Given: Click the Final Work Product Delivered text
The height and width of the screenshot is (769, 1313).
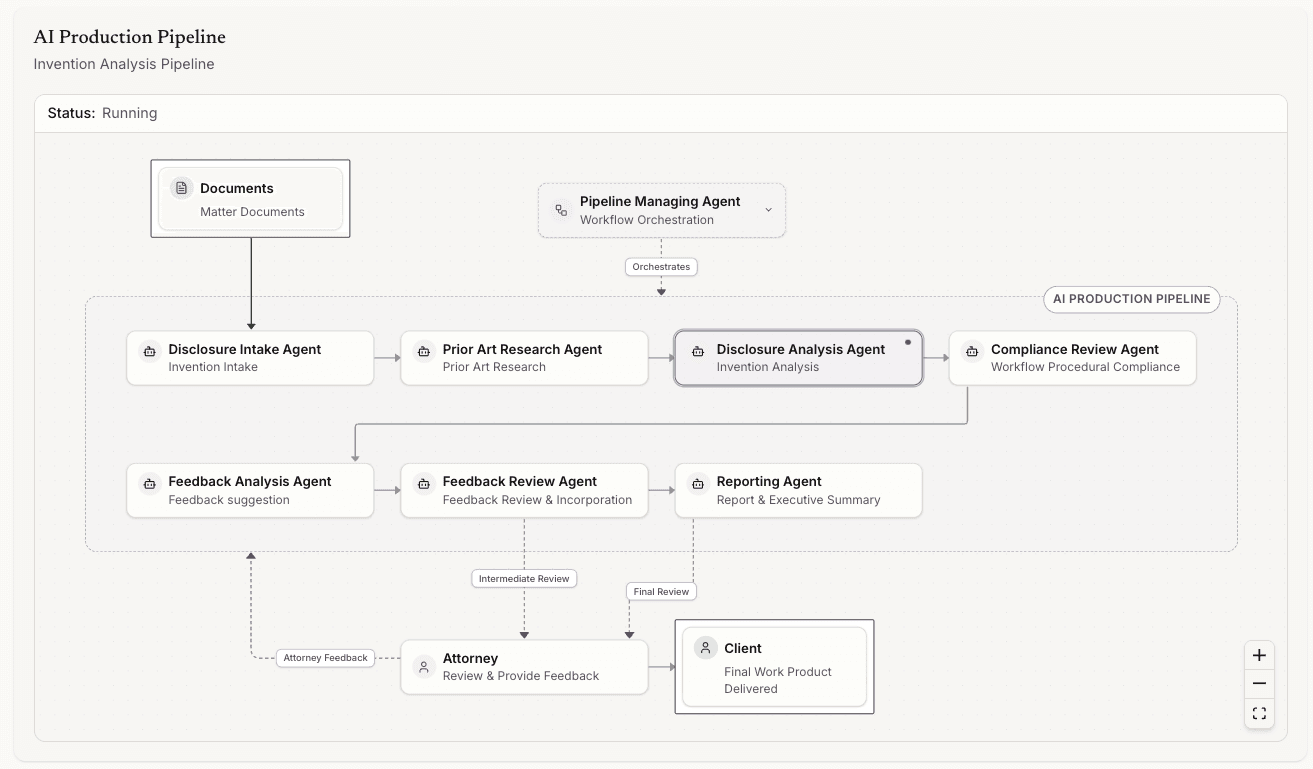Looking at the screenshot, I should point(778,680).
